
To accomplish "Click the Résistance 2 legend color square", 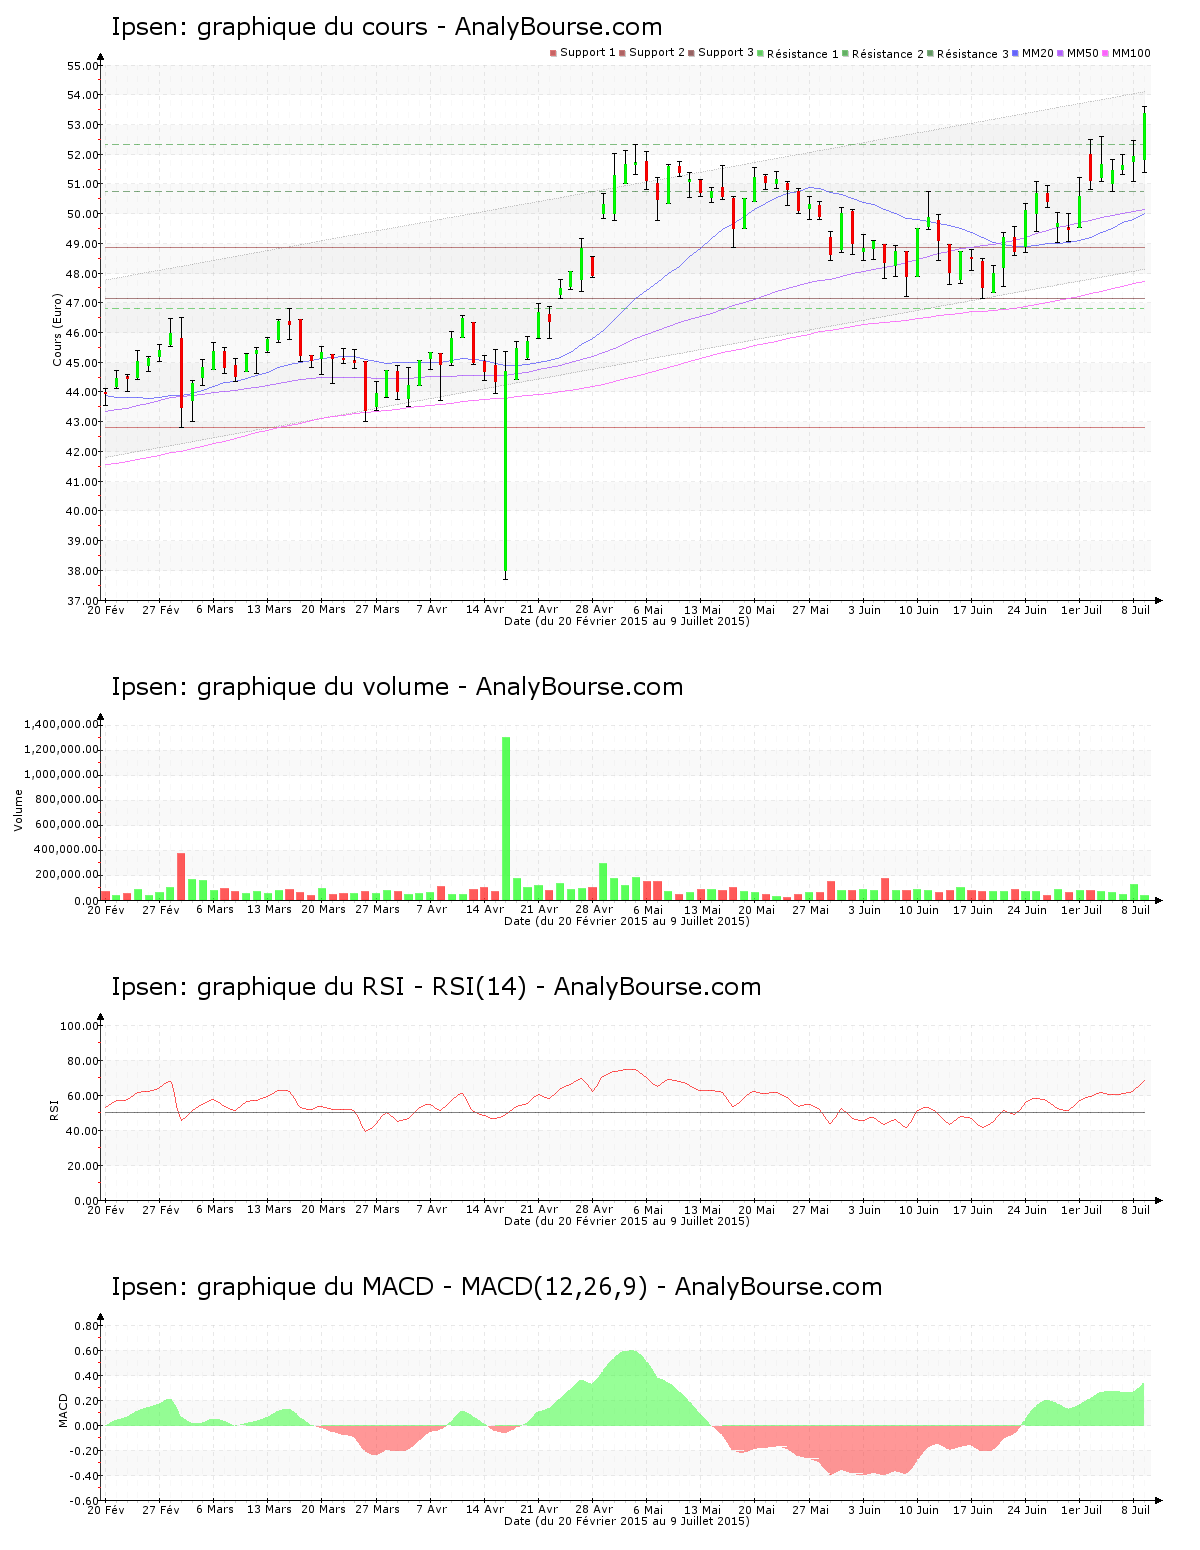I will [x=845, y=53].
